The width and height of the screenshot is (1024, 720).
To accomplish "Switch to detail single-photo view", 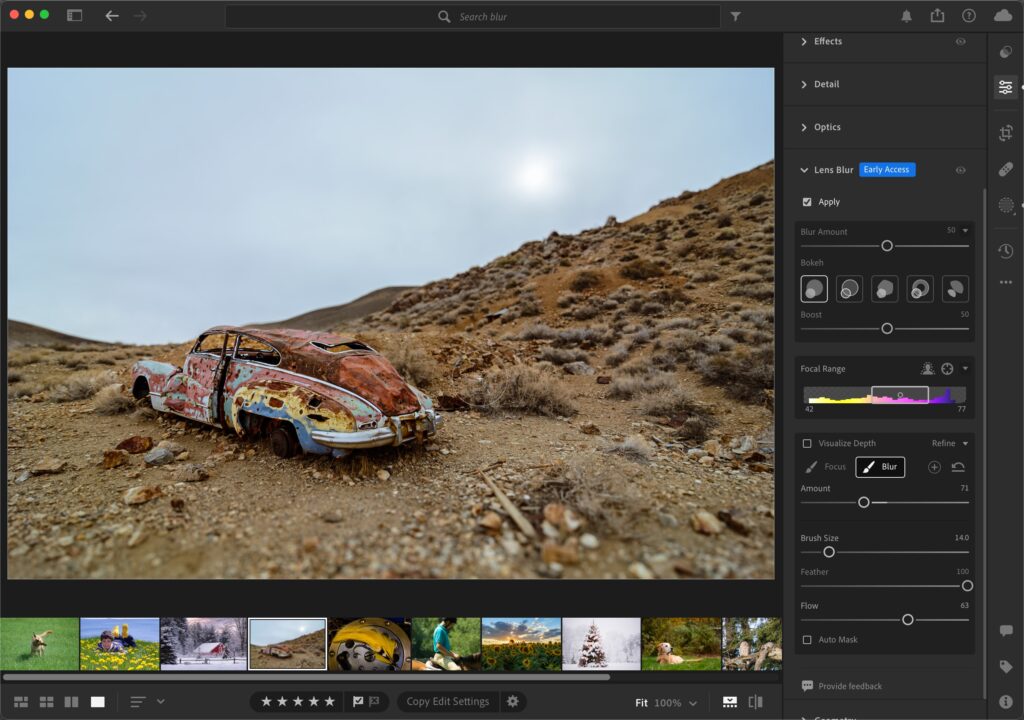I will (x=97, y=702).
